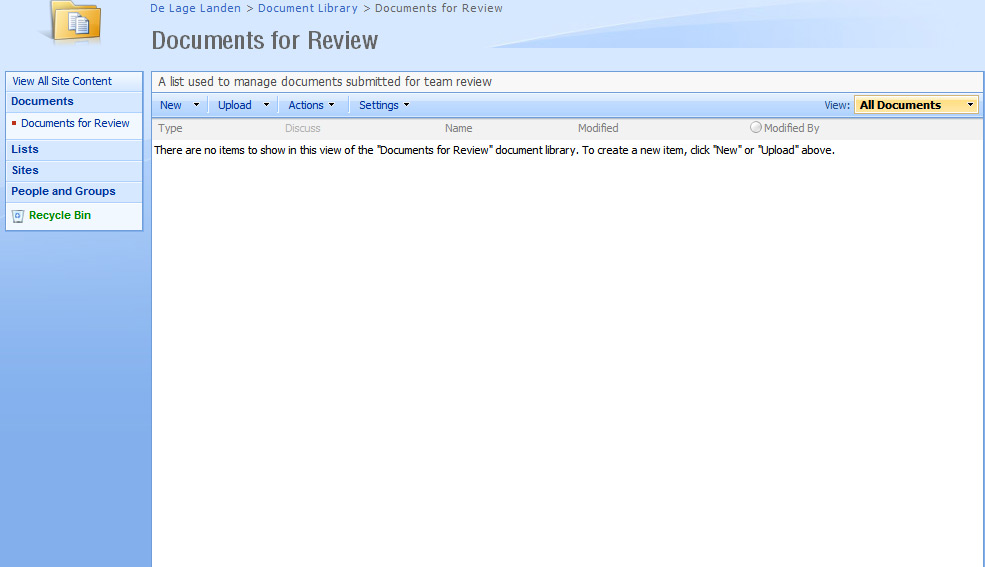Click the no items message text
This screenshot has height=567, width=985.
(494, 150)
